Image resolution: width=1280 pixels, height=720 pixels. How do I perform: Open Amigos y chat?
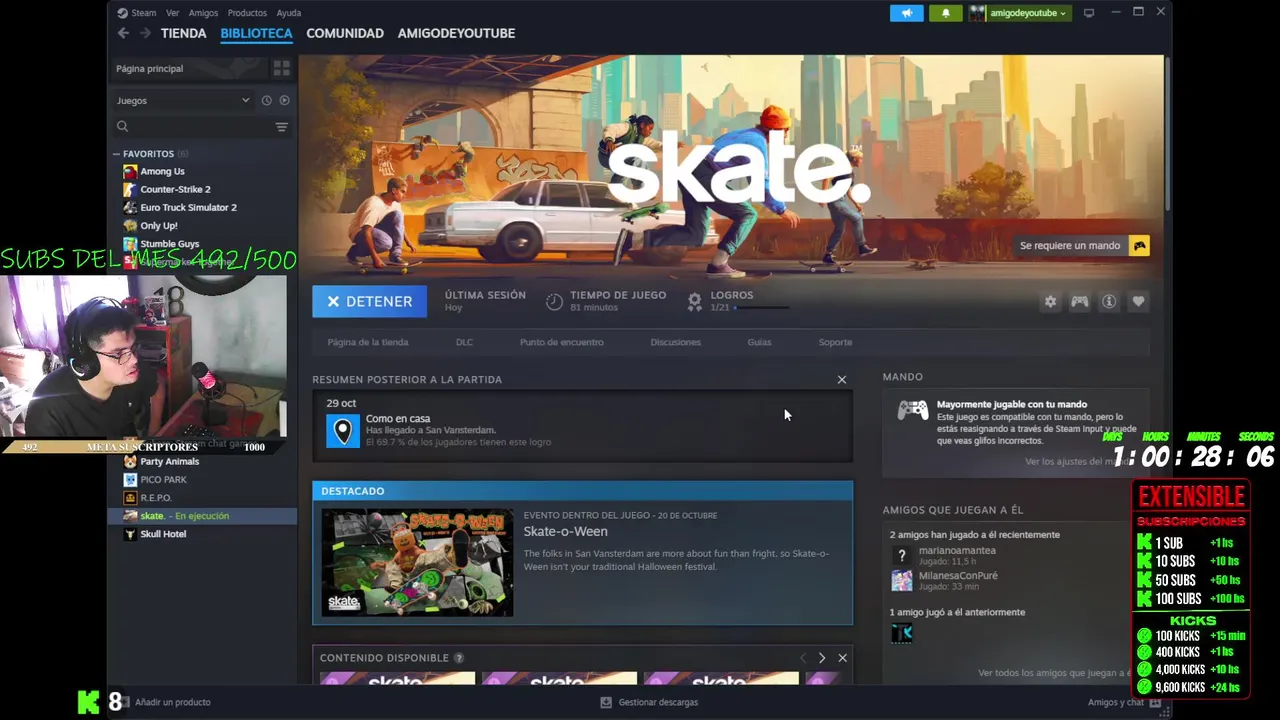click(x=1123, y=702)
